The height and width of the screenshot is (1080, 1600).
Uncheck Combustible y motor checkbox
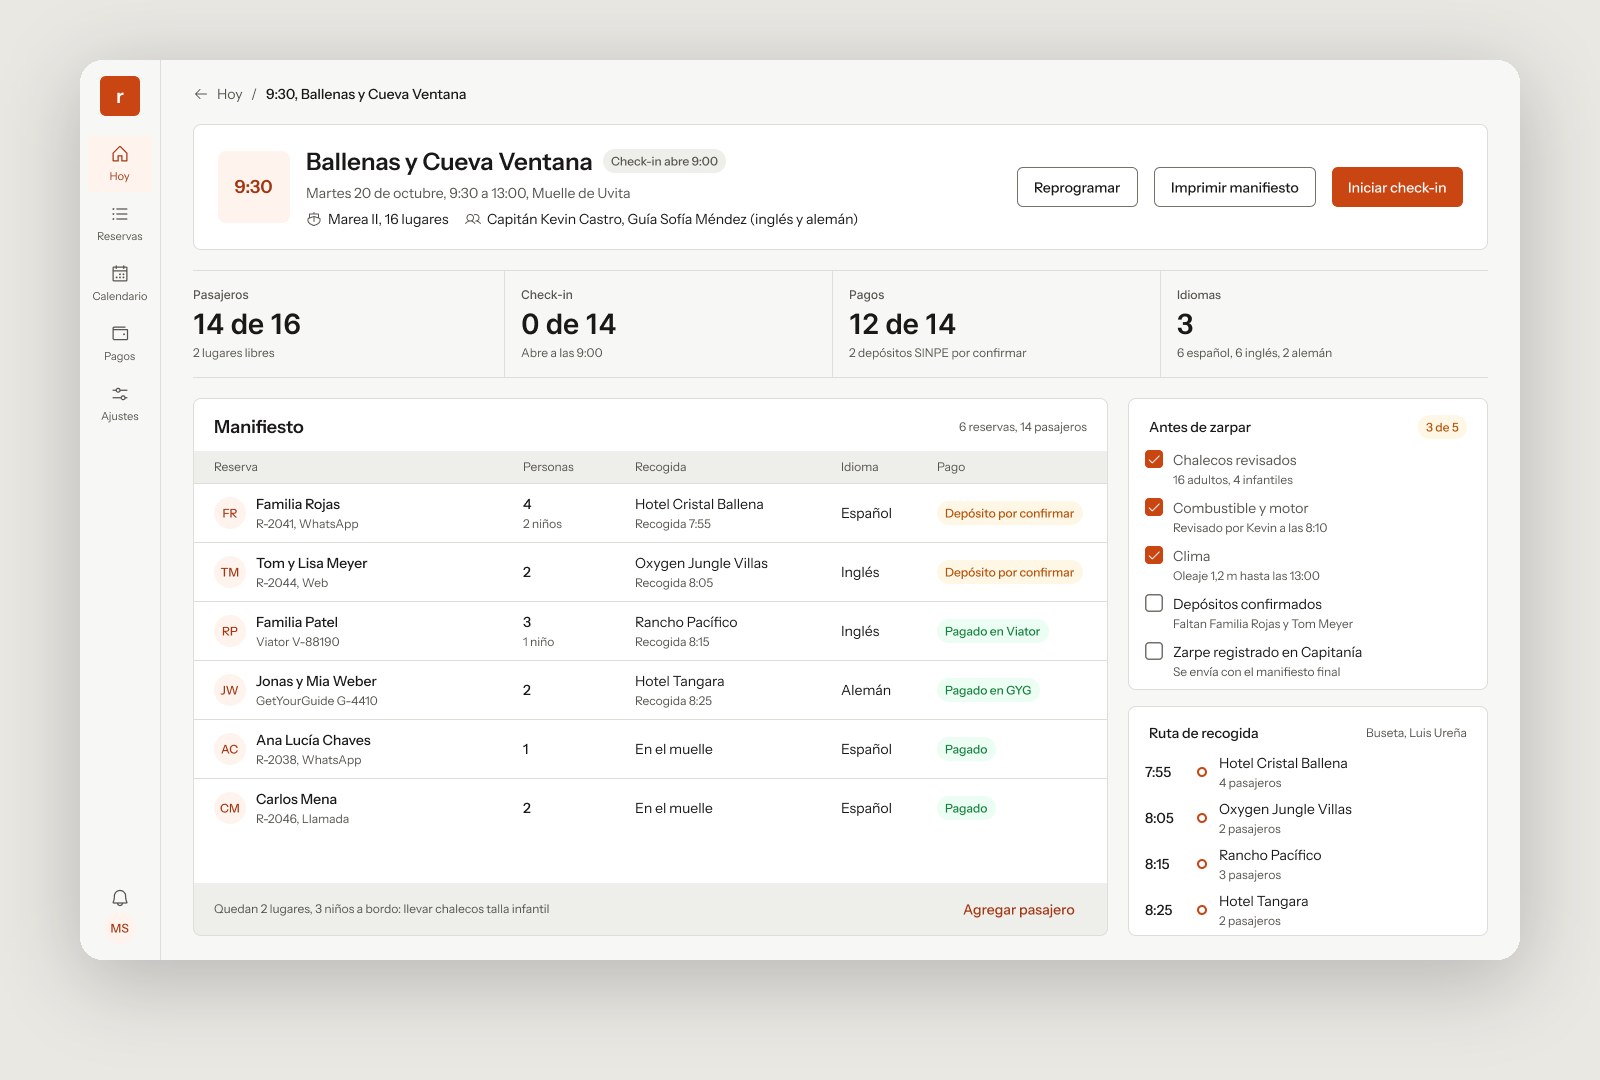(1154, 507)
